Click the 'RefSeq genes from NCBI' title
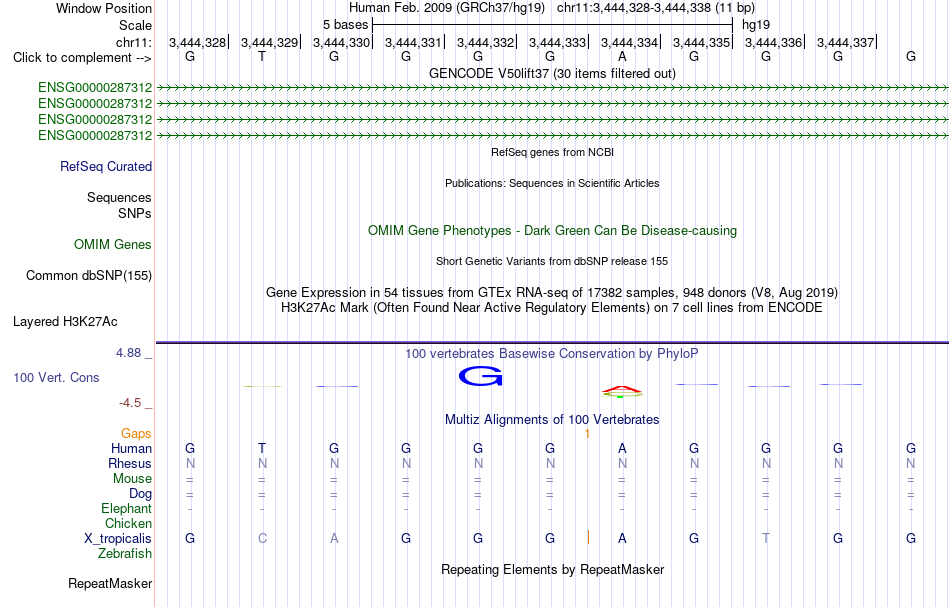950x607 pixels. click(552, 152)
